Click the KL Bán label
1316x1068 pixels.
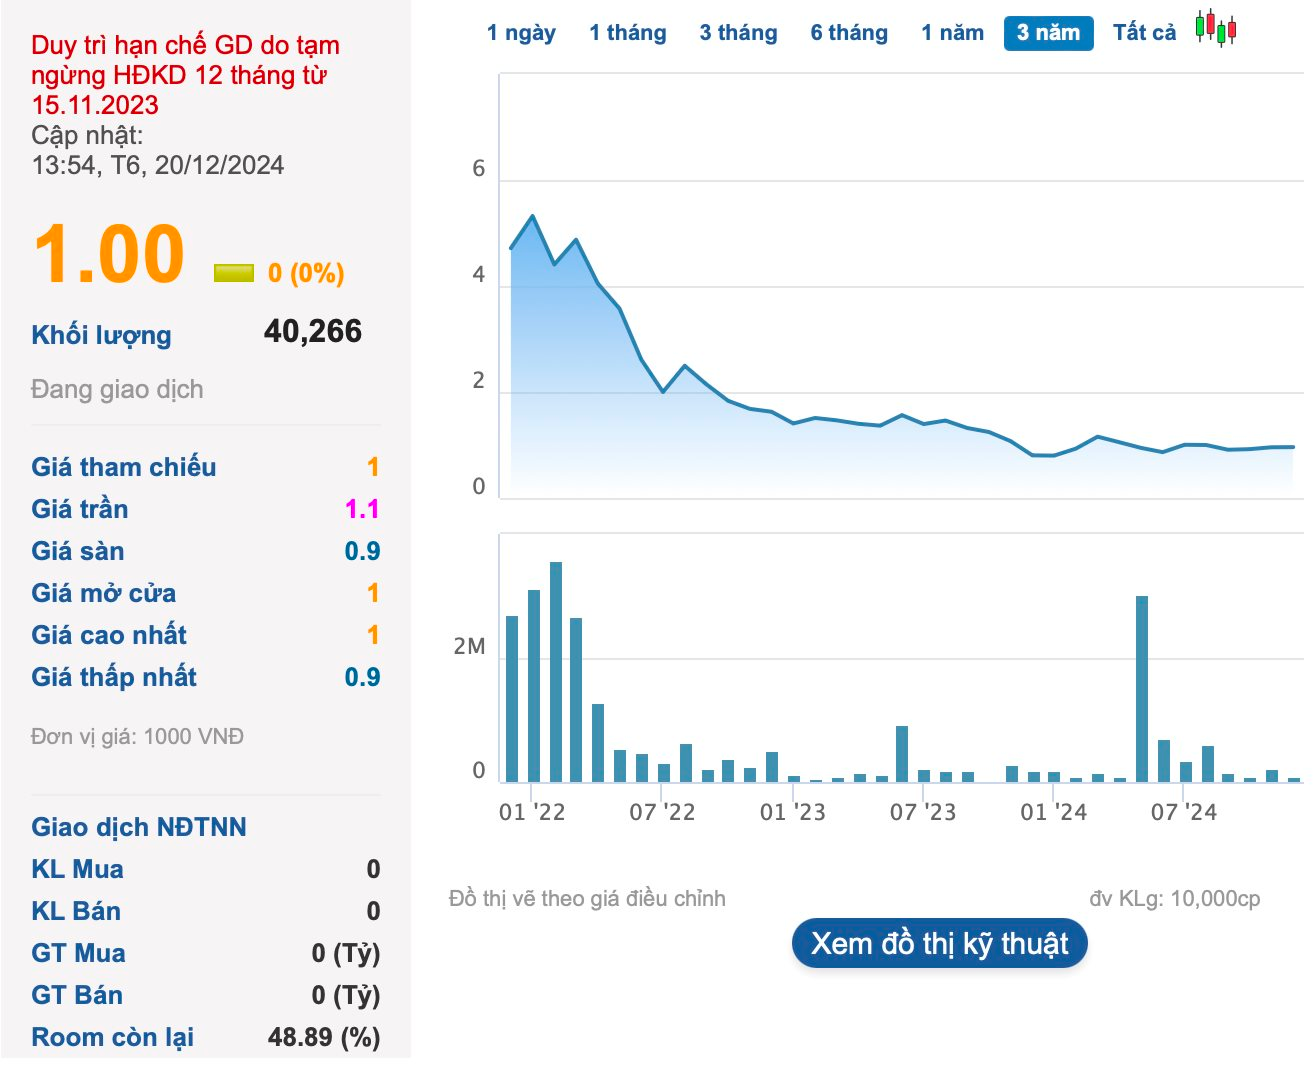coord(76,911)
